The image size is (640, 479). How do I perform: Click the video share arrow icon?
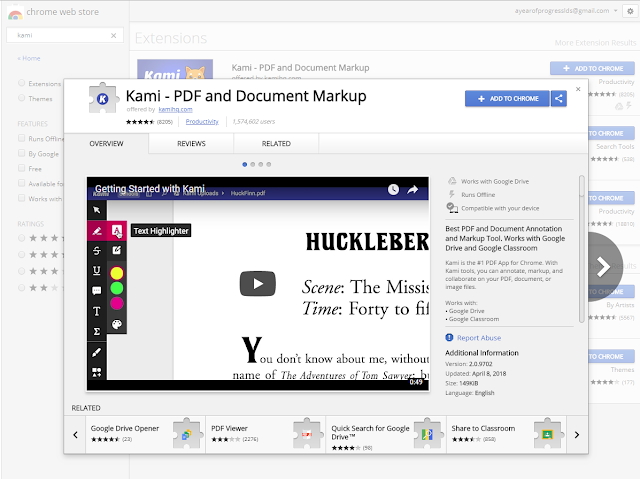(413, 189)
